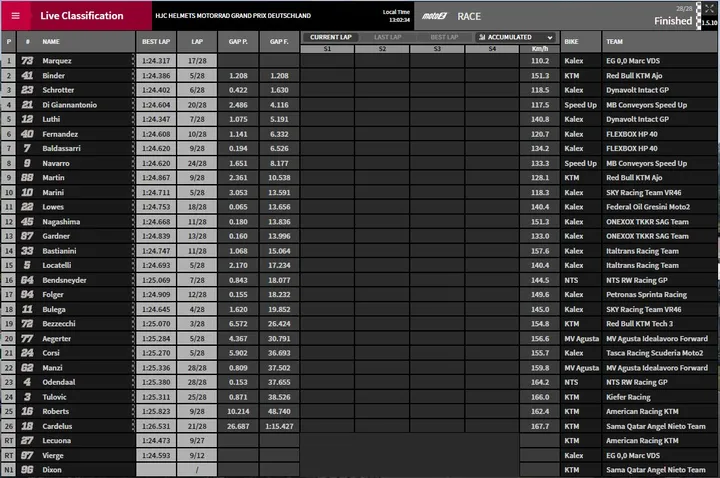This screenshot has height=478, width=720.
Task: Select rider Lowes name
Action: [53, 207]
